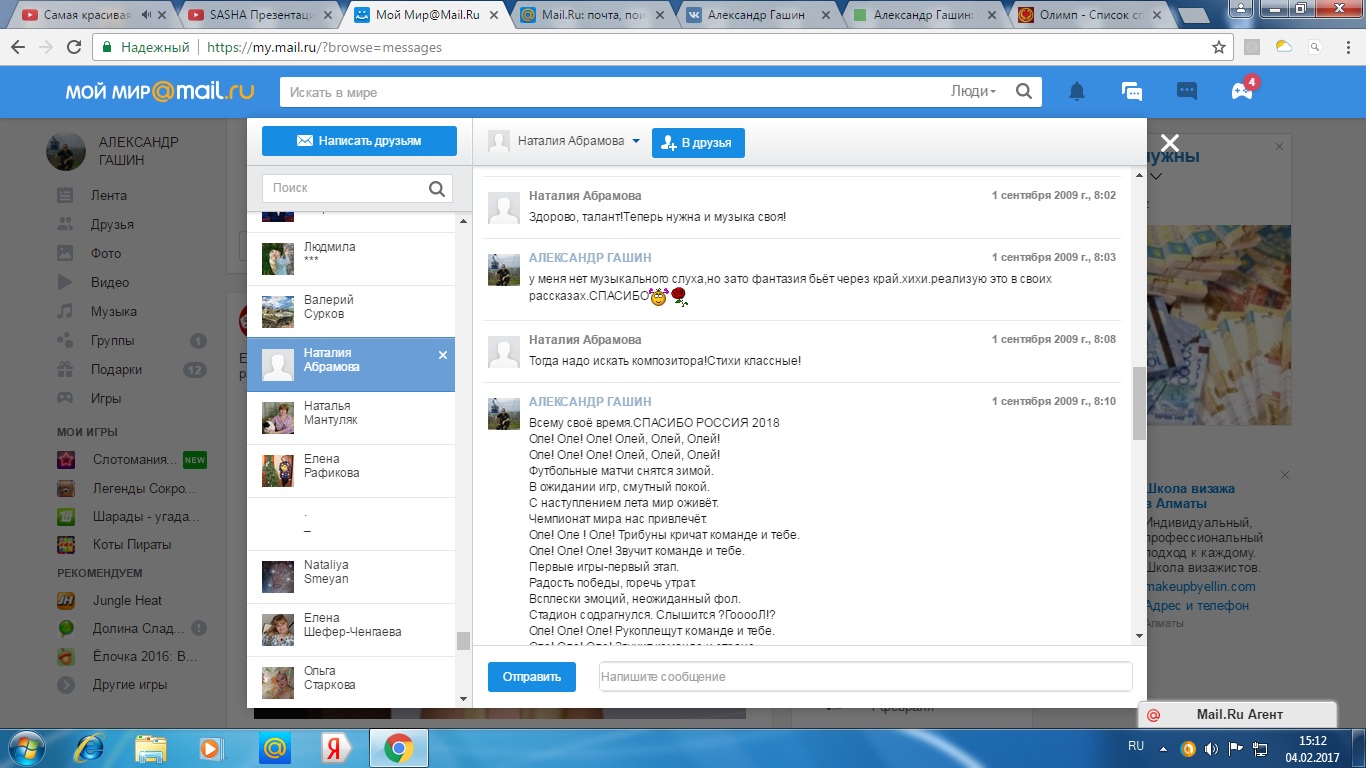The image size is (1366, 768).
Task: Open the Лента sidebar item
Action: 108,195
